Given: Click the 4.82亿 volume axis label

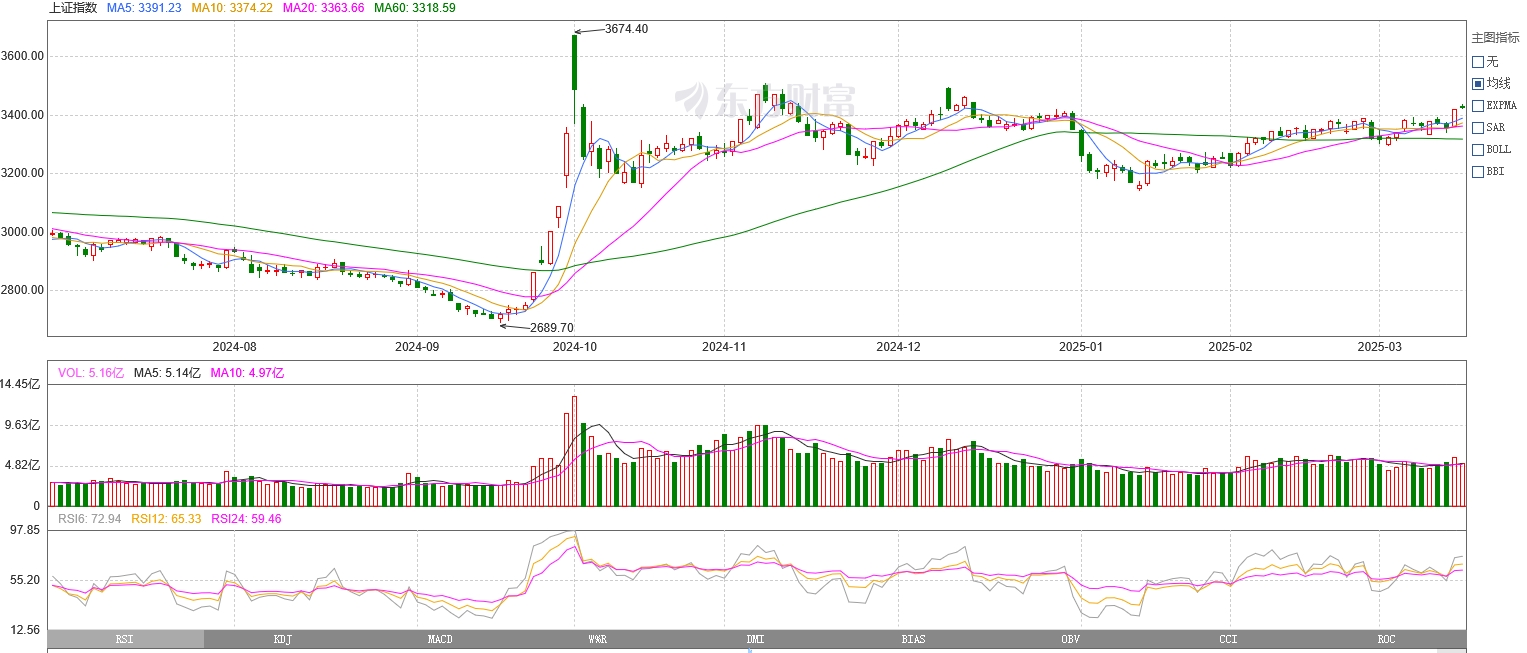Looking at the screenshot, I should [x=24, y=466].
